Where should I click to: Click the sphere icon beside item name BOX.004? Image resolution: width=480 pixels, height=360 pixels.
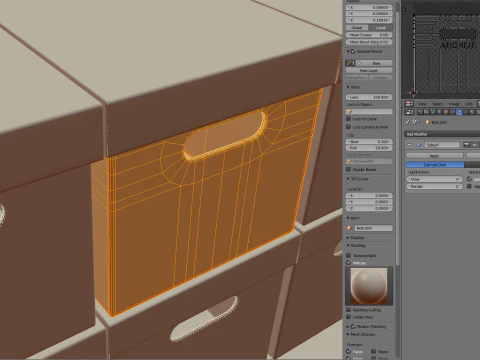pos(349,228)
